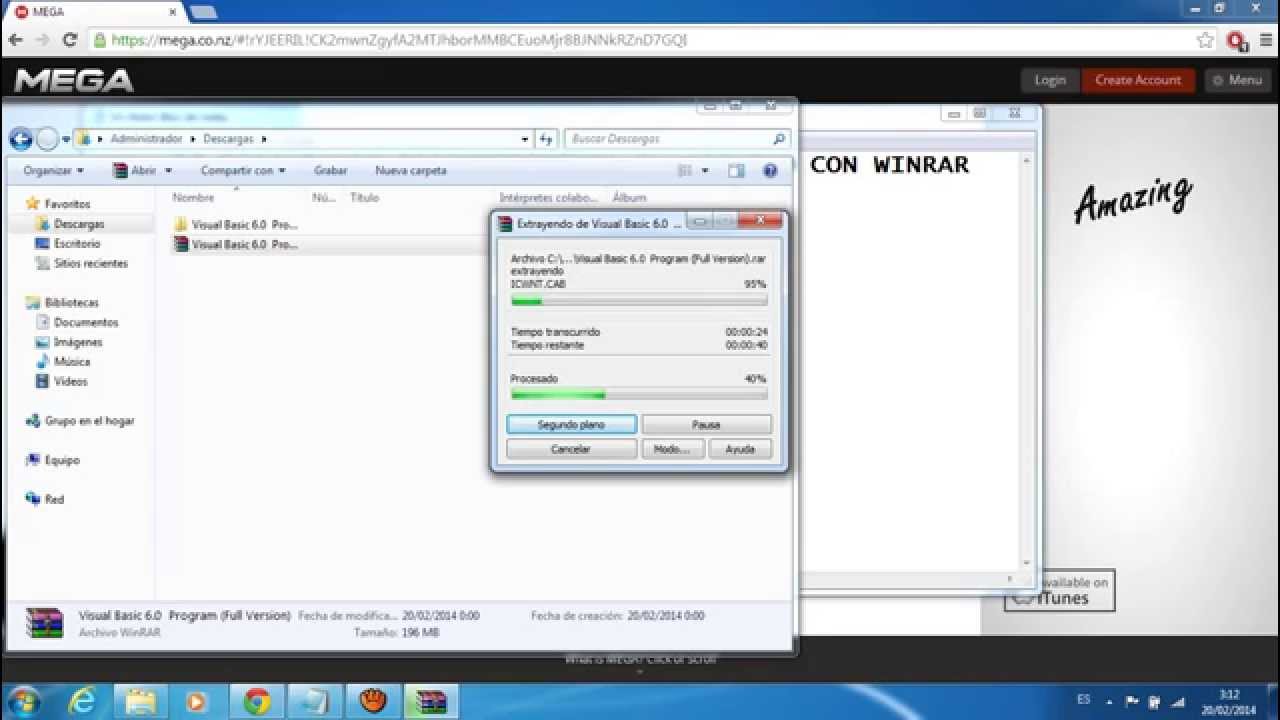The width and height of the screenshot is (1280, 720).
Task: Open Windows Media Player from the taskbar
Action: [198, 701]
